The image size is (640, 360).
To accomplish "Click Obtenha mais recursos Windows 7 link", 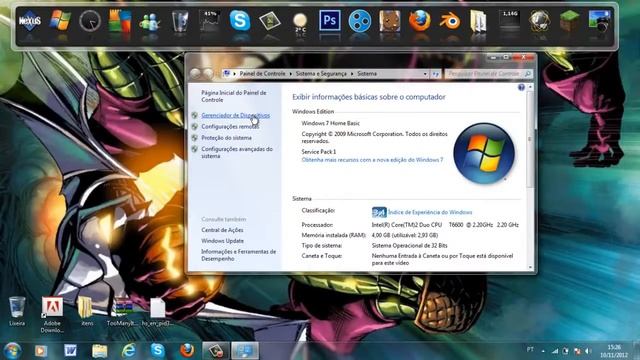I will pos(372,160).
